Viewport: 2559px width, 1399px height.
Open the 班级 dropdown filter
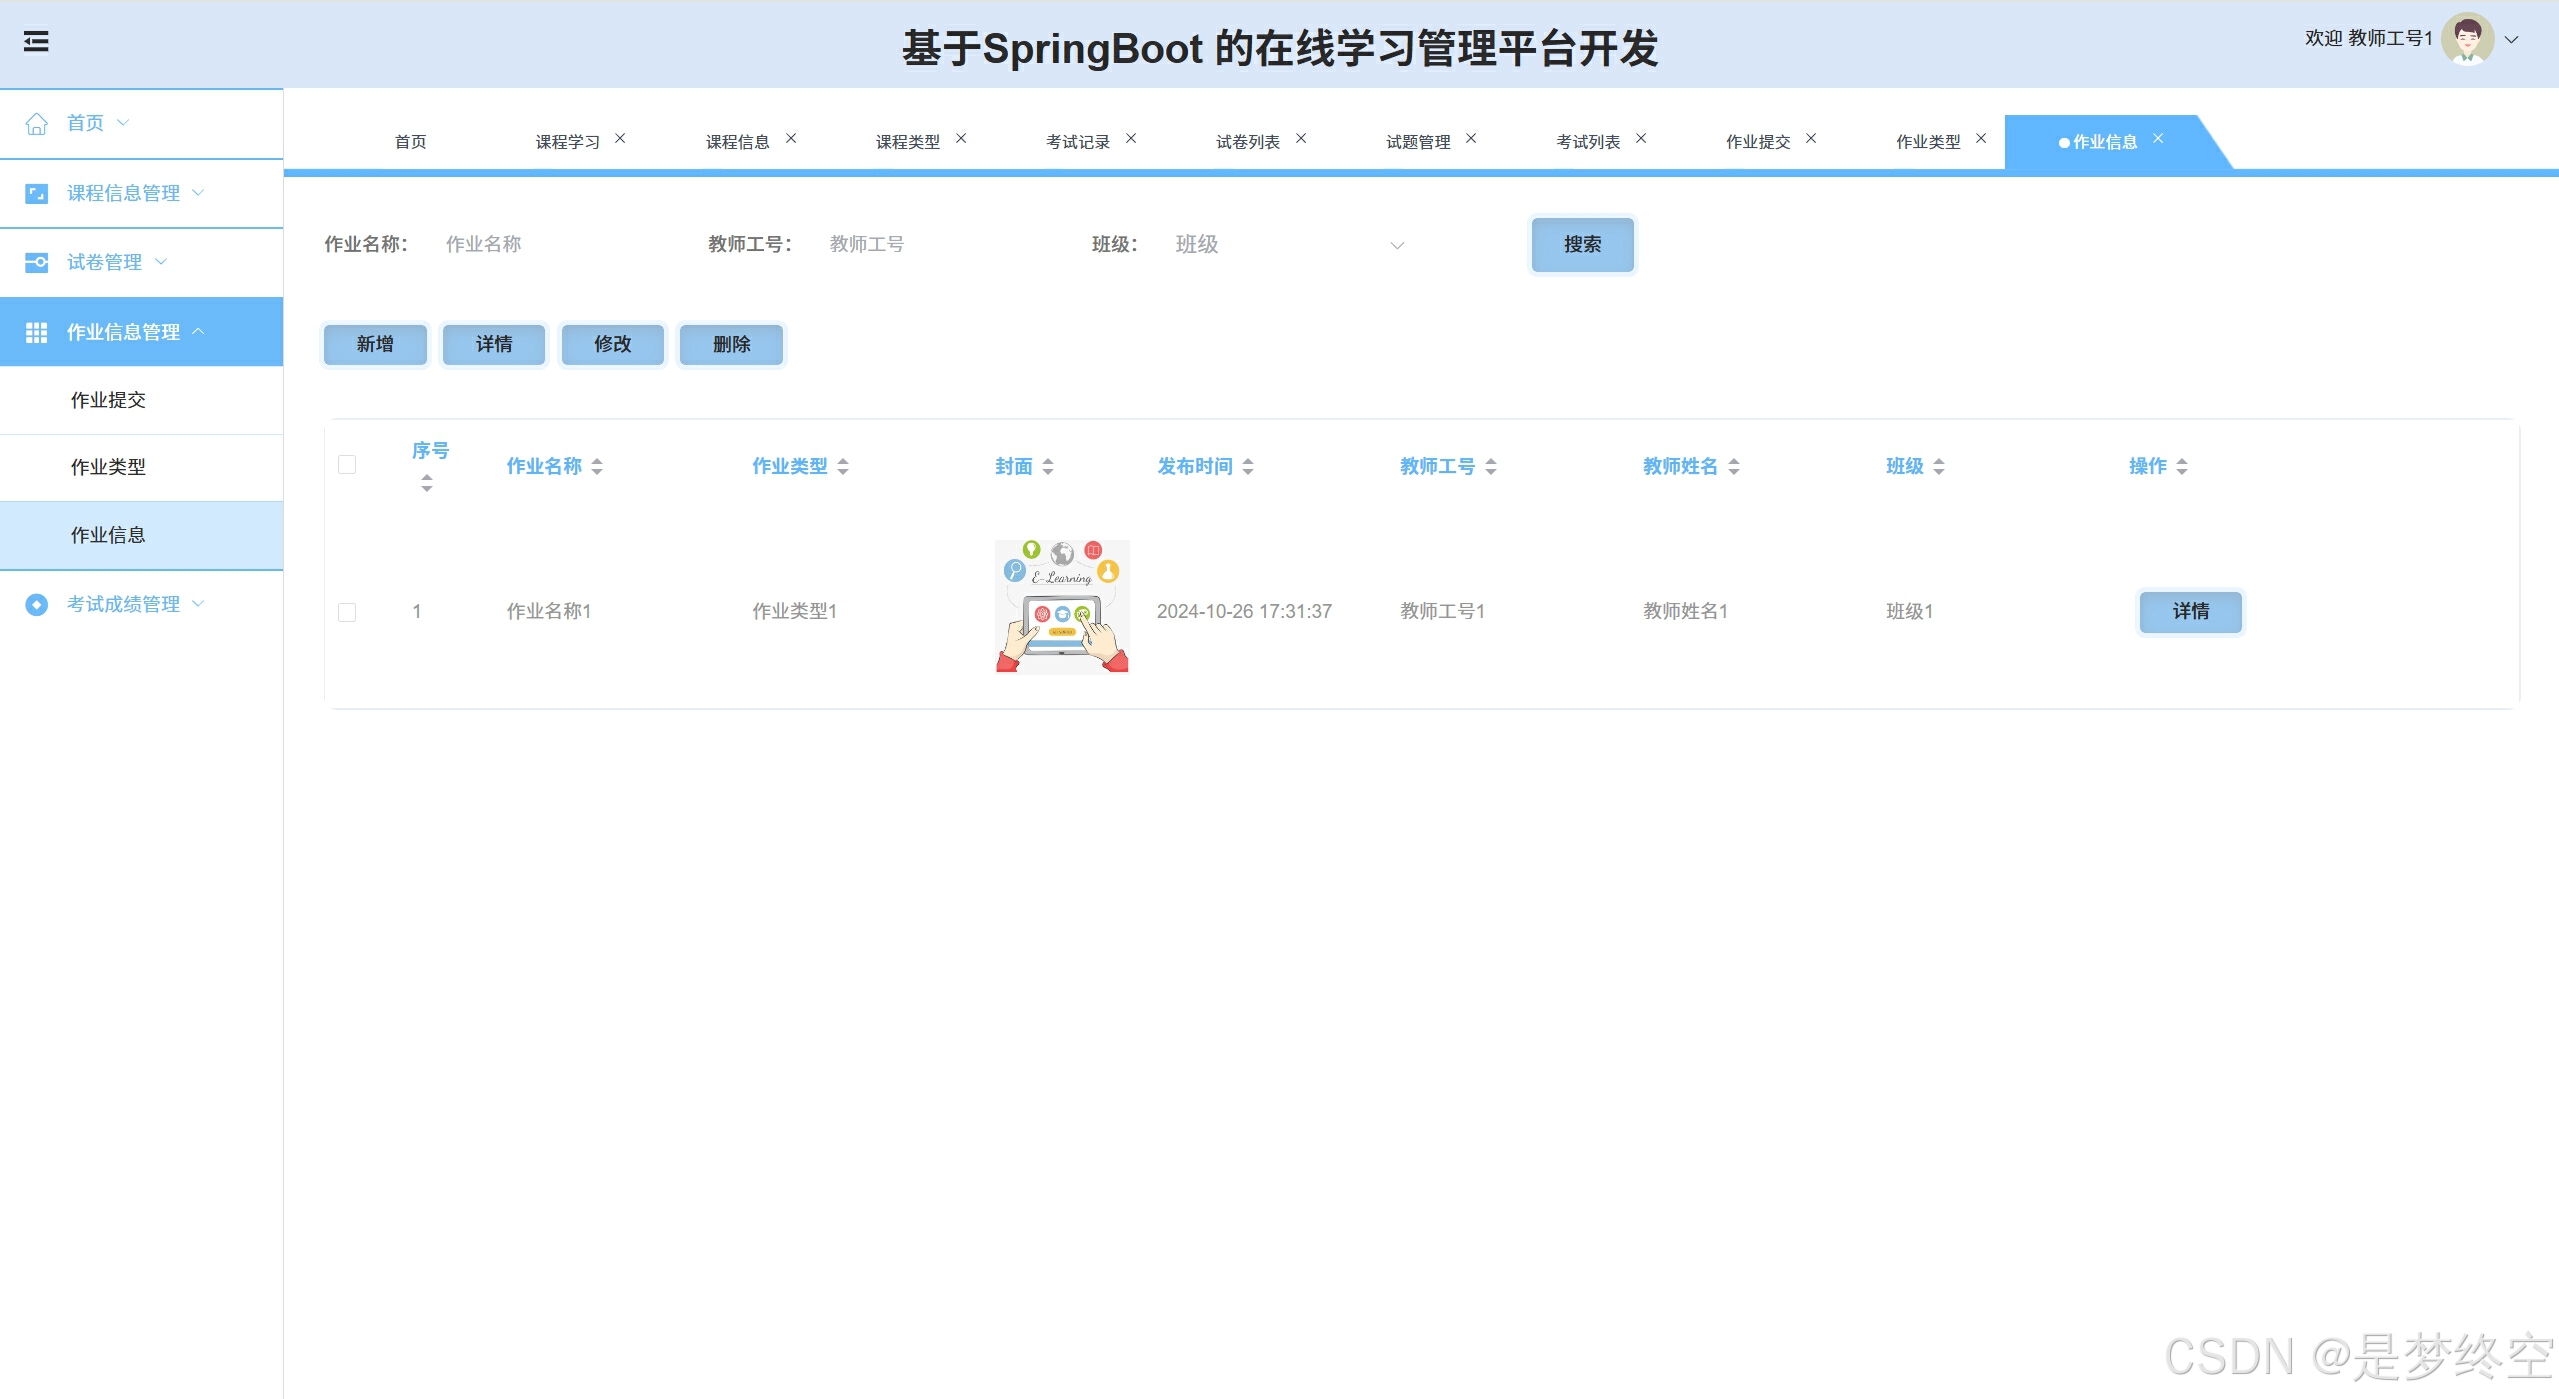(1290, 245)
